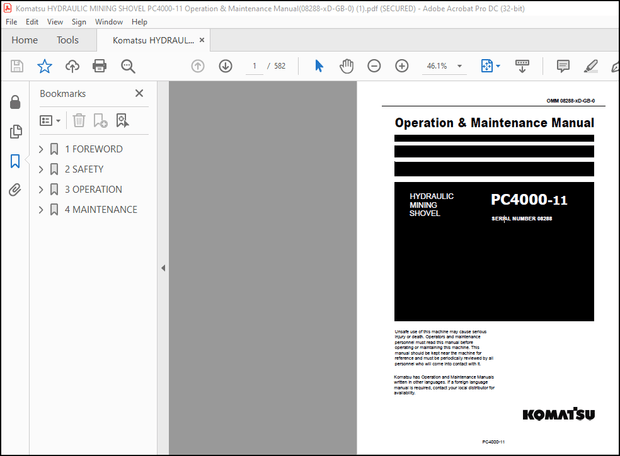Switch to the Tools tab
Image resolution: width=620 pixels, height=456 pixels.
point(67,40)
